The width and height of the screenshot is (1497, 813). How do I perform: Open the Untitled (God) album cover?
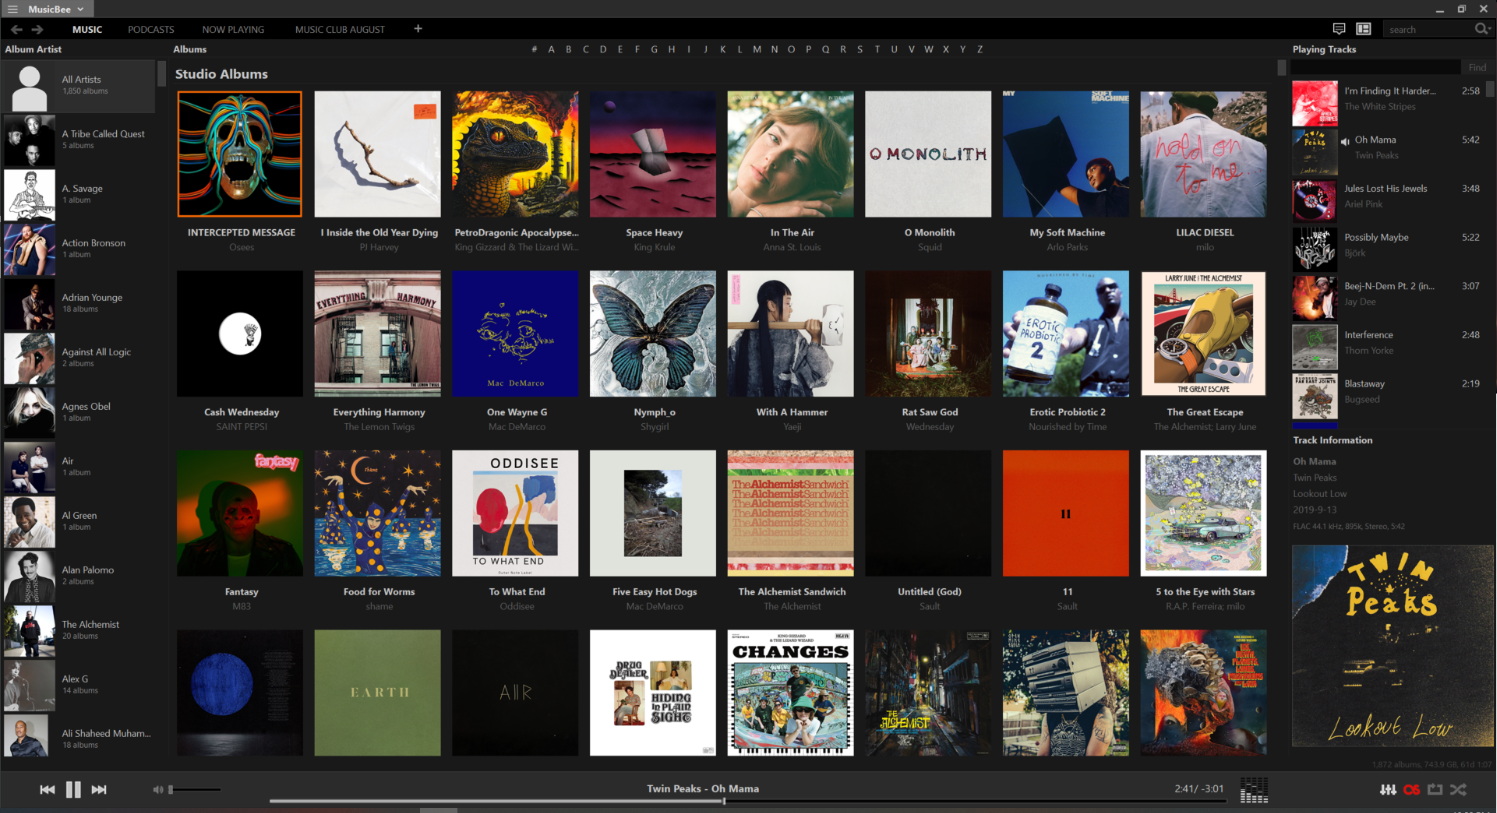(x=928, y=513)
